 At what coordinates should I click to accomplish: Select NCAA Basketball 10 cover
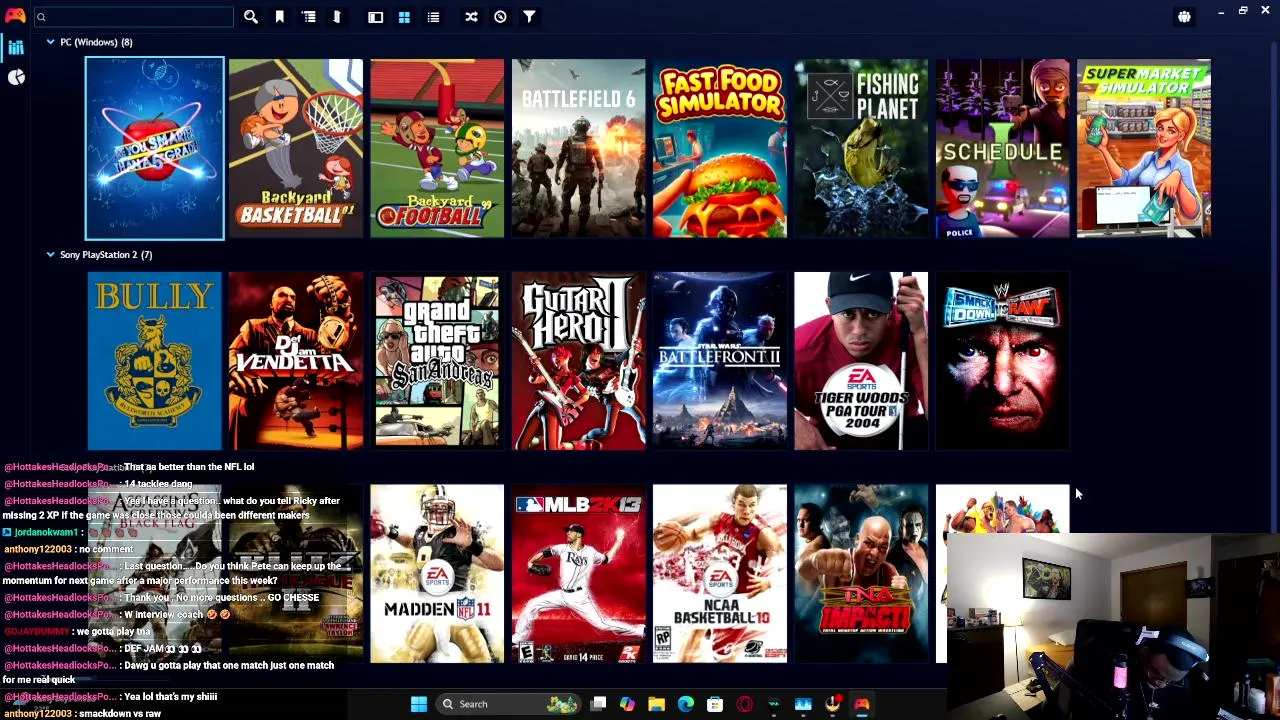coord(720,574)
